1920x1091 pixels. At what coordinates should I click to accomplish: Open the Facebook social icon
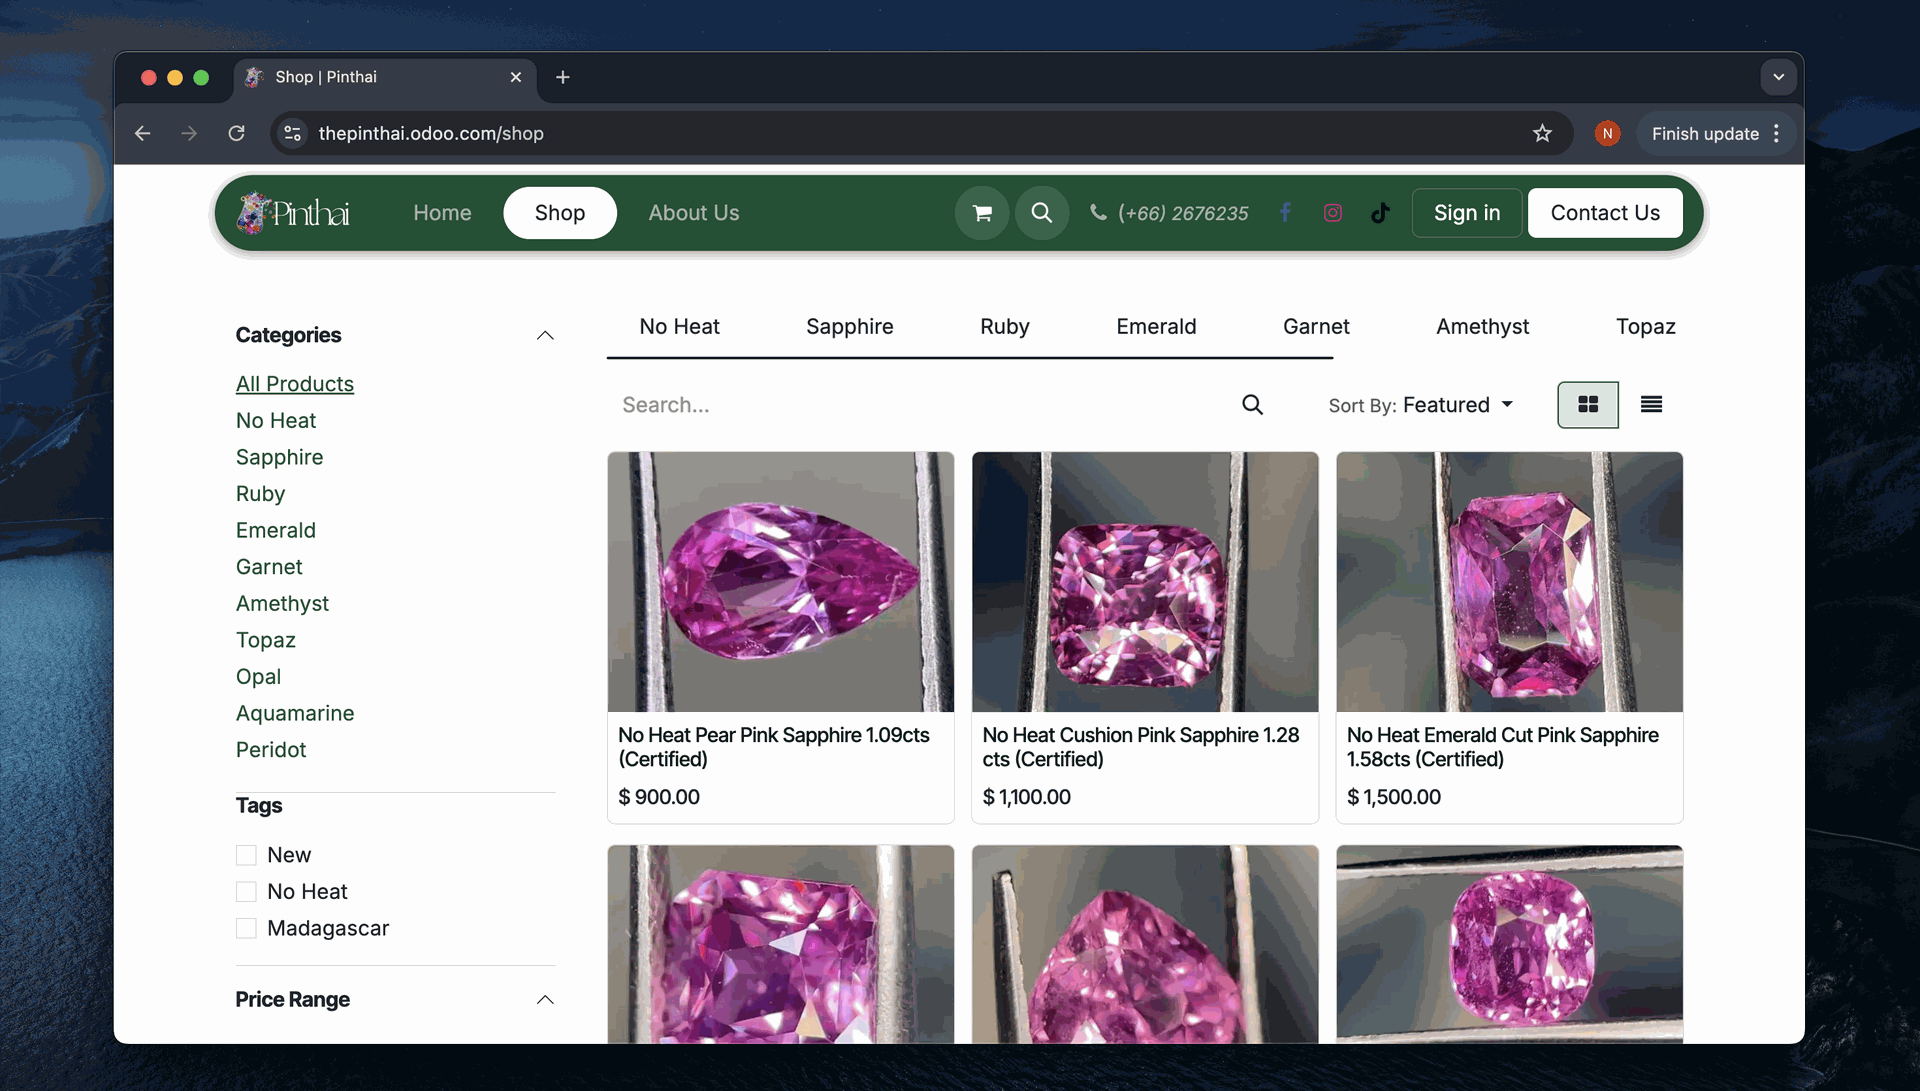(1285, 213)
